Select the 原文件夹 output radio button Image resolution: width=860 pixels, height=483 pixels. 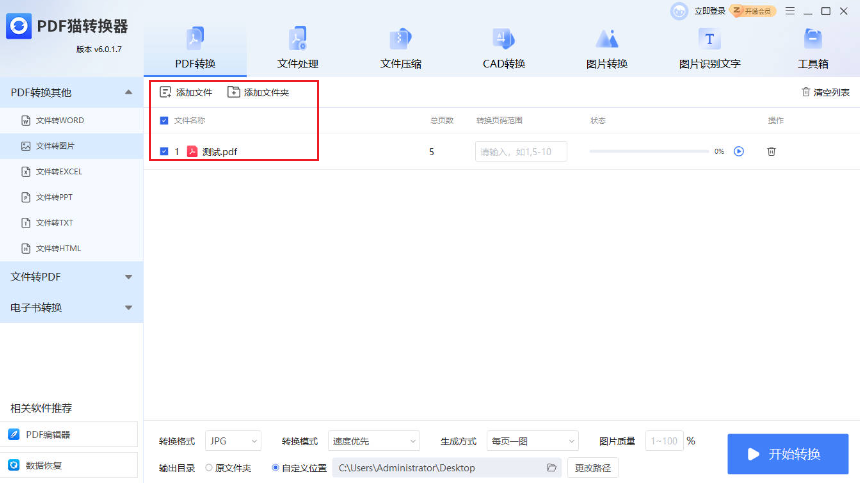(x=209, y=467)
